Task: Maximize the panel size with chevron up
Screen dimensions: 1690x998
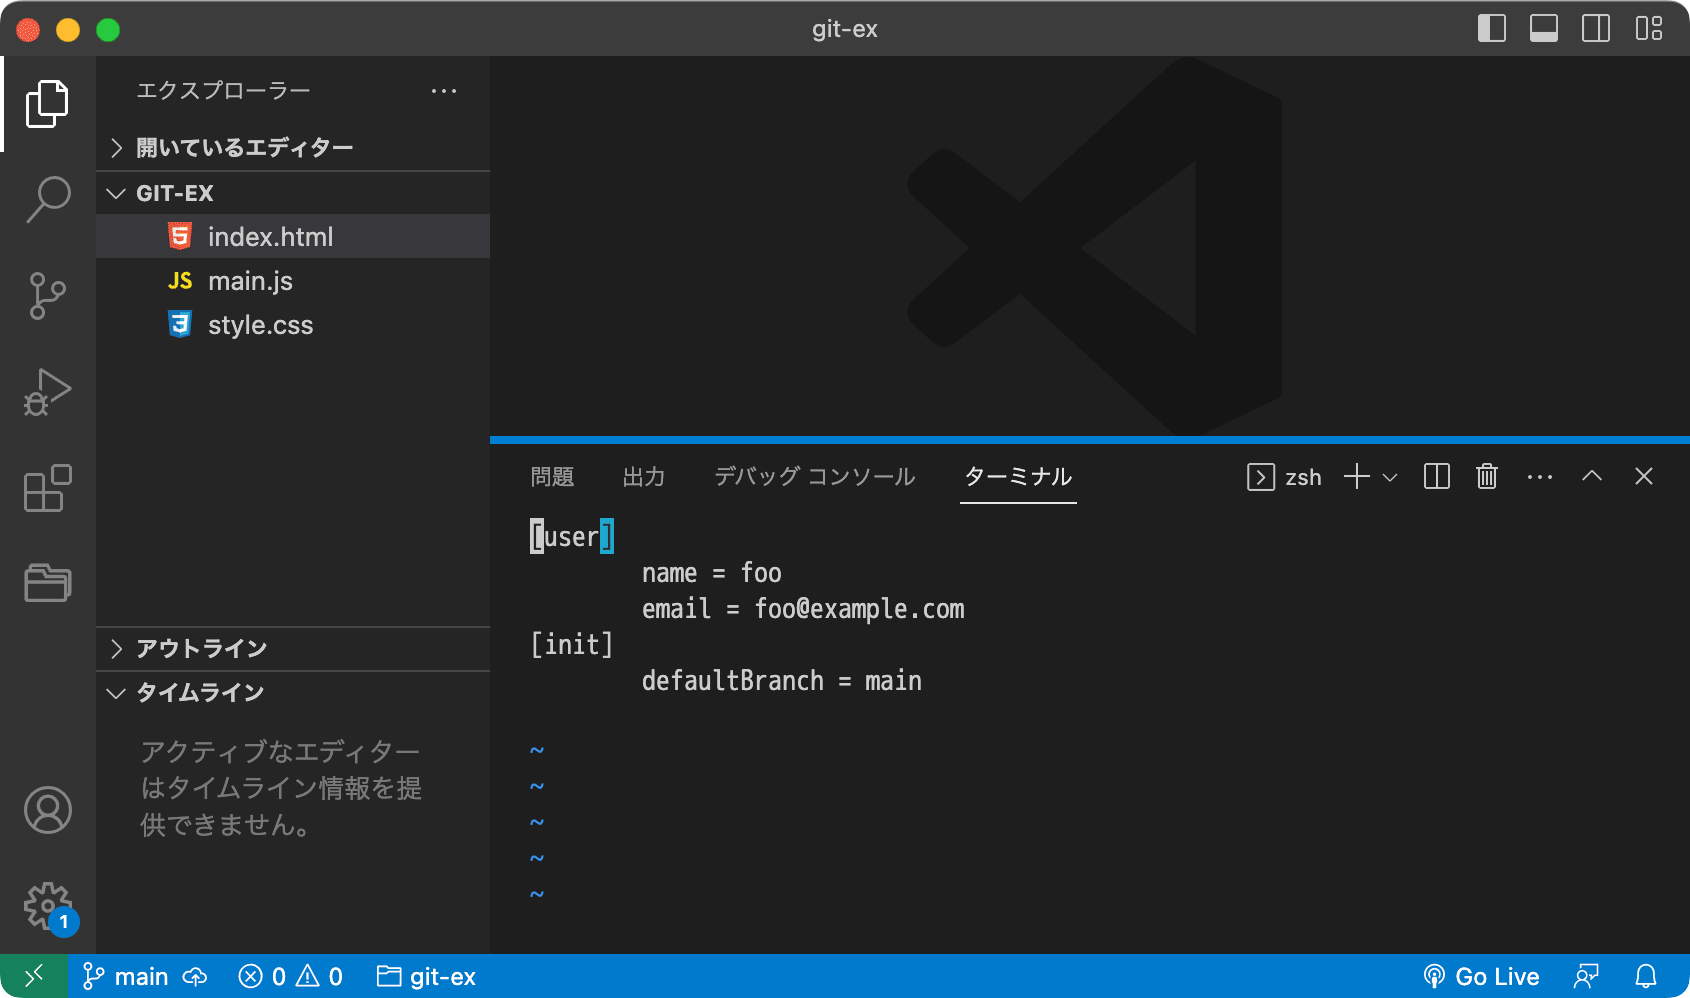Action: tap(1592, 476)
